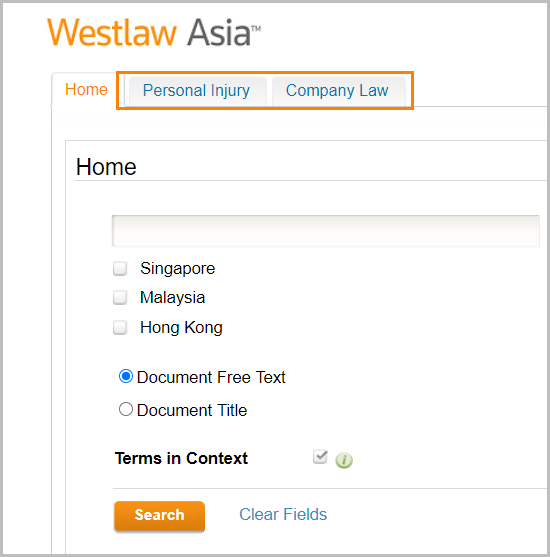Select the Document Title radio button

click(x=126, y=409)
